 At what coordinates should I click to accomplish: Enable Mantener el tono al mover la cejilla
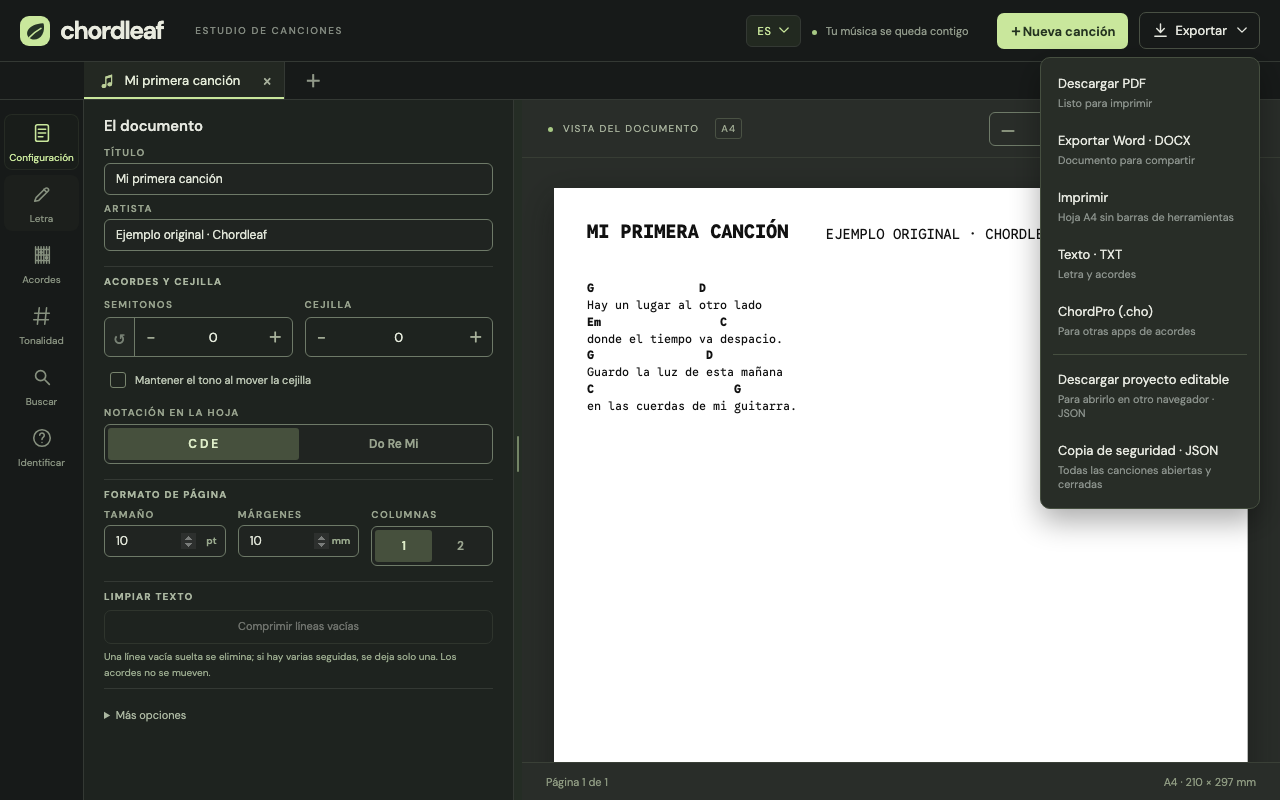click(x=118, y=380)
